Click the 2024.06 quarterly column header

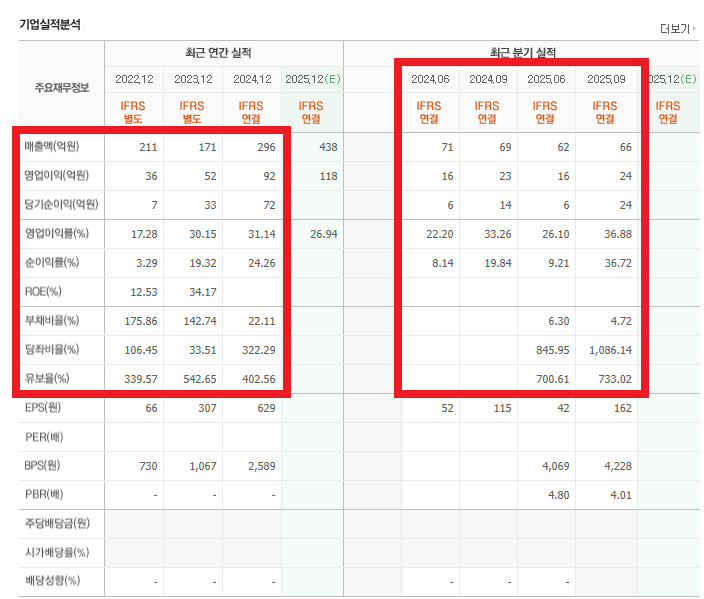click(x=430, y=79)
